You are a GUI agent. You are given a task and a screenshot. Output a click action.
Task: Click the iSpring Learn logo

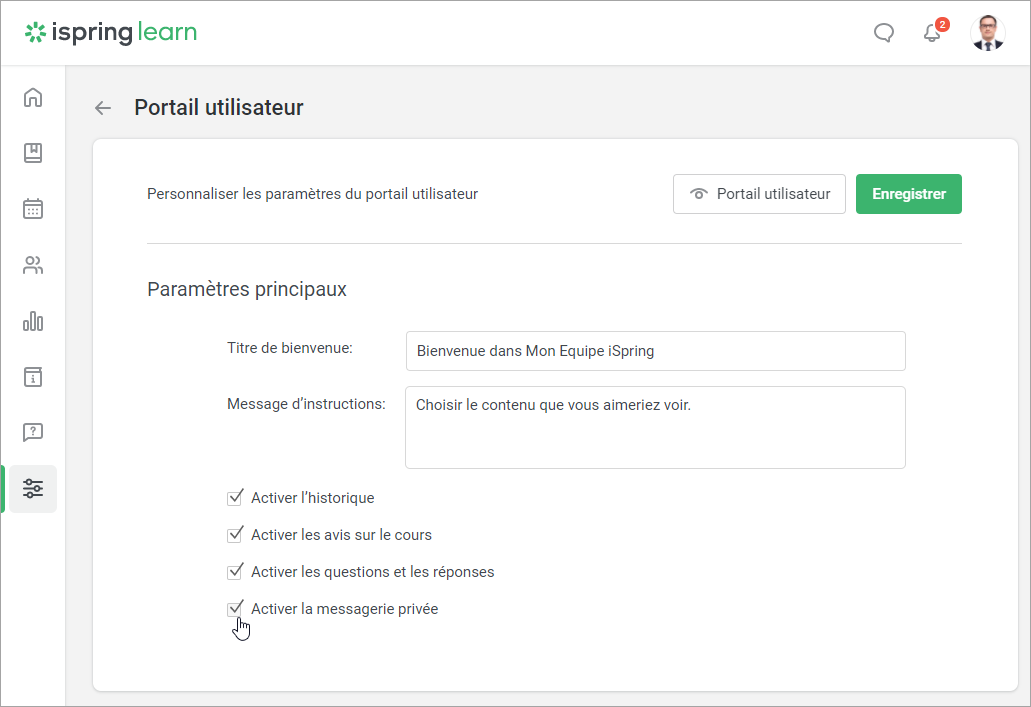pos(110,32)
